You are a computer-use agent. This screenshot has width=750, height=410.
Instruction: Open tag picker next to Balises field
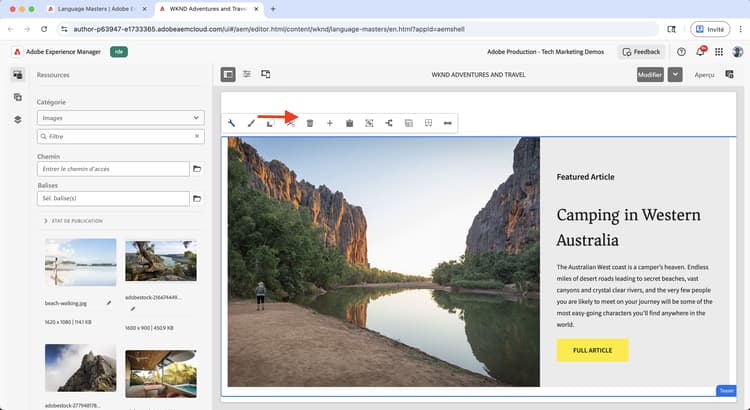click(x=197, y=199)
